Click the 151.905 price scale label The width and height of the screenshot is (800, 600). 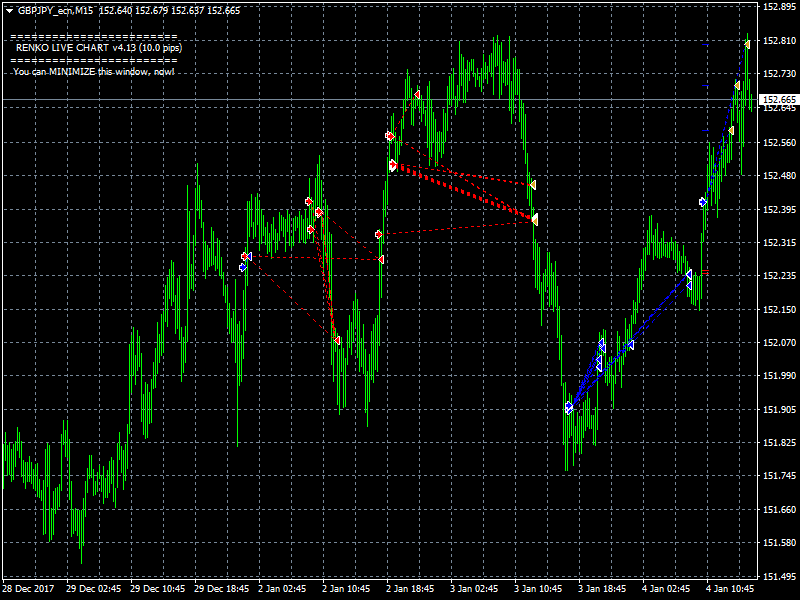[779, 410]
